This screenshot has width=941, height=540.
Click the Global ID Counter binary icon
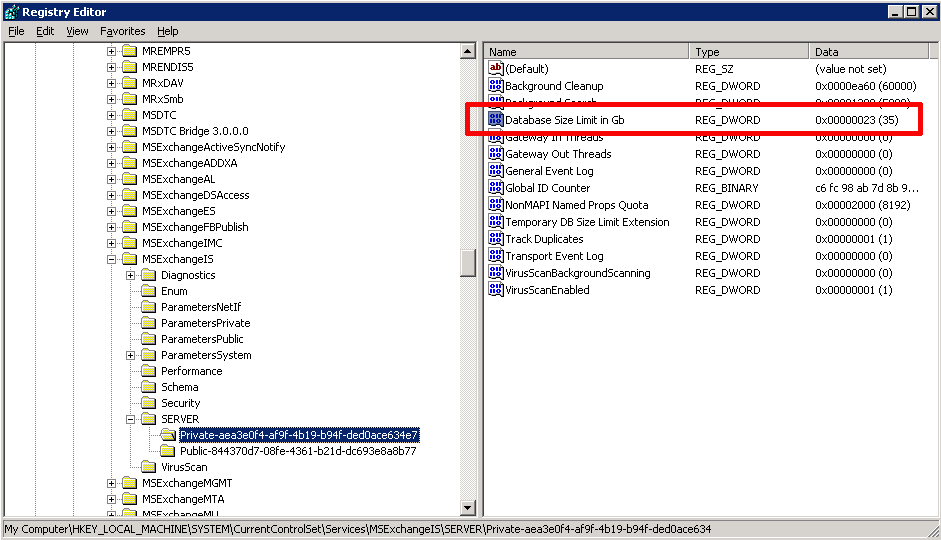point(496,187)
